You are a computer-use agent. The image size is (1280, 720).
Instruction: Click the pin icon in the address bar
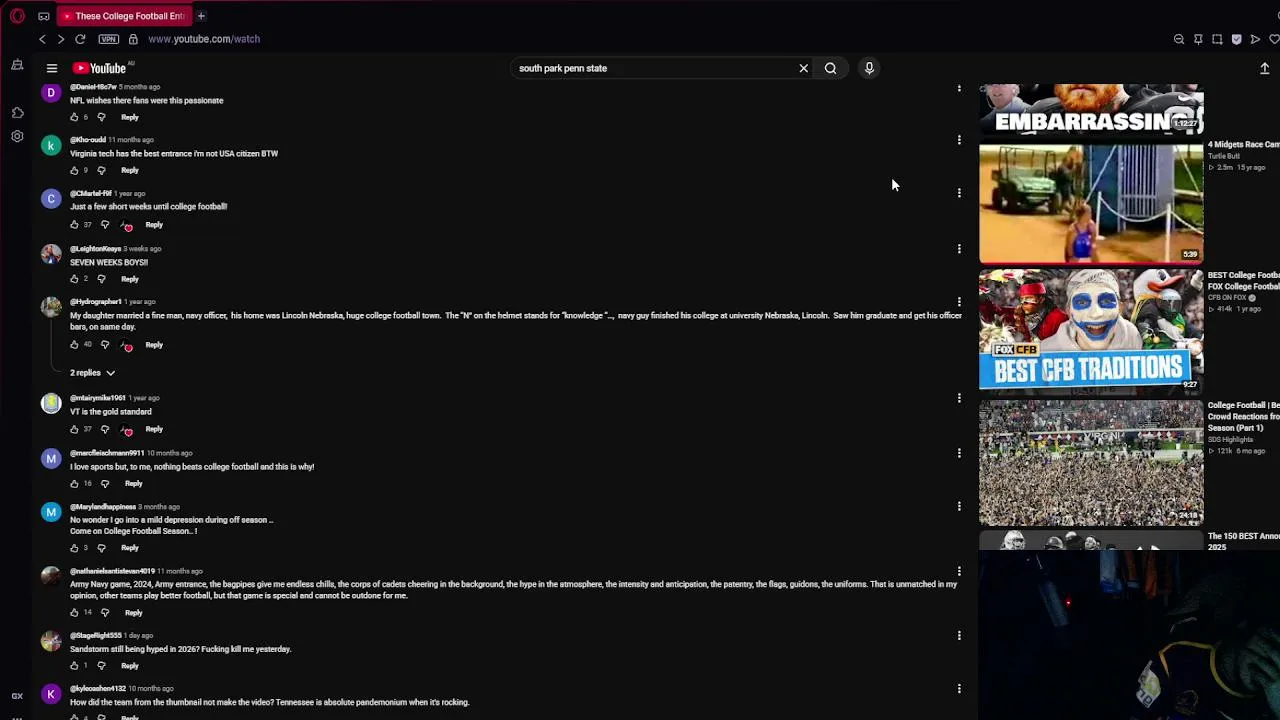tap(1198, 39)
